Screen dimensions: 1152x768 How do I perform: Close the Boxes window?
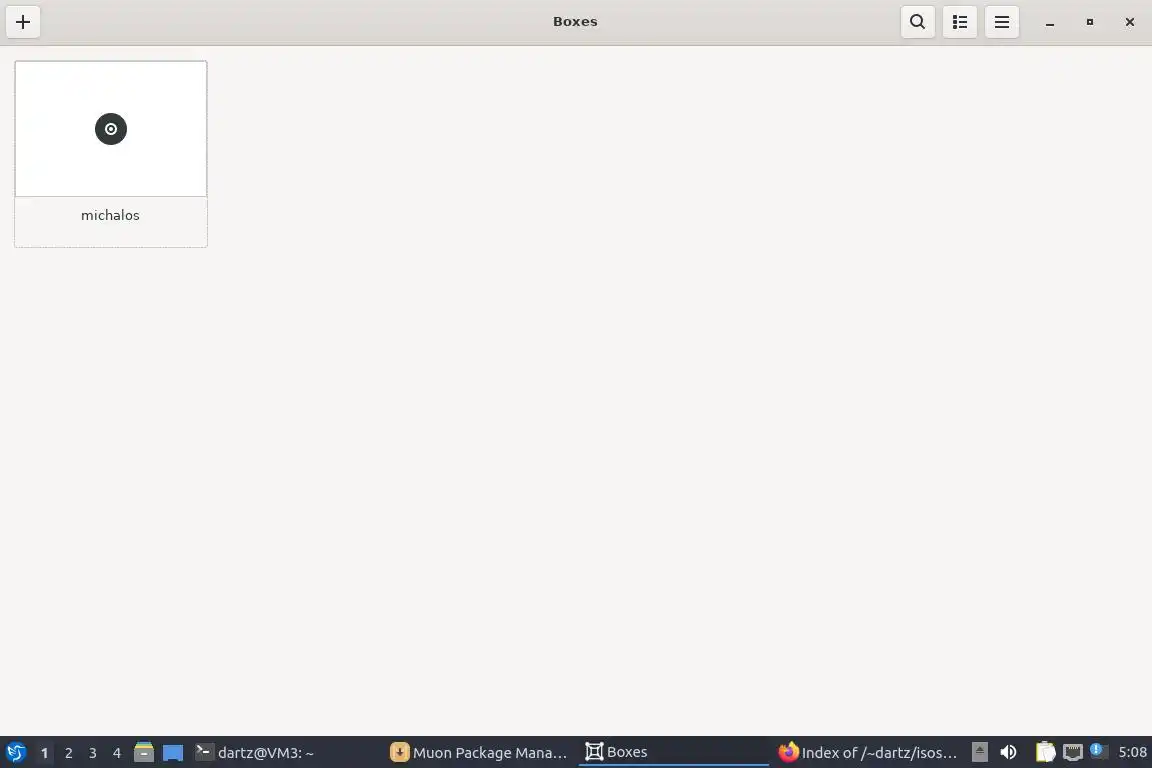[x=1130, y=22]
